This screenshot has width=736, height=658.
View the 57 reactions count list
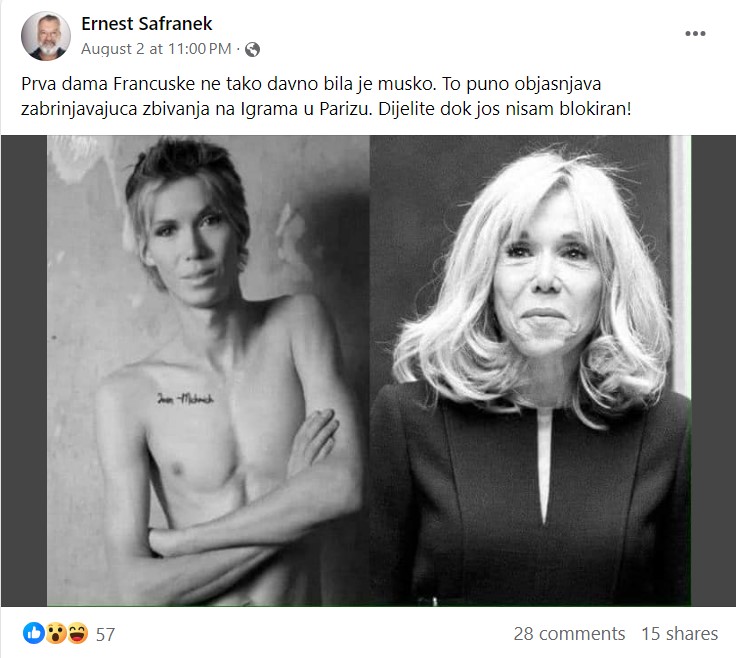point(105,635)
